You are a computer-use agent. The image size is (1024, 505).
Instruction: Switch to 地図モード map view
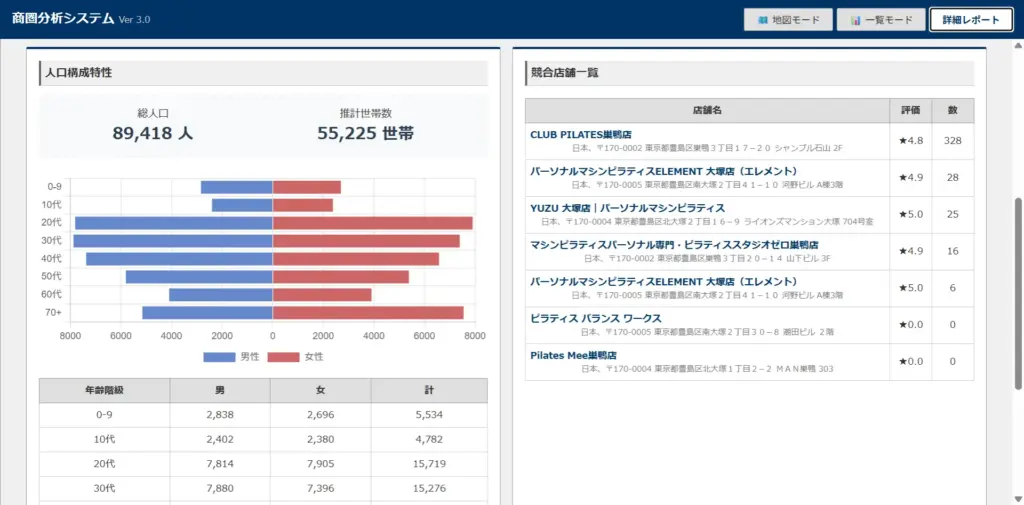tap(788, 20)
